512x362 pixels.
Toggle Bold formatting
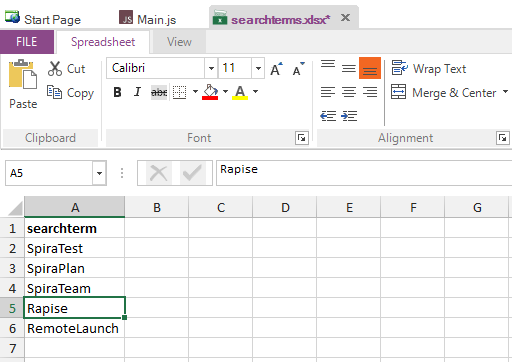(117, 92)
